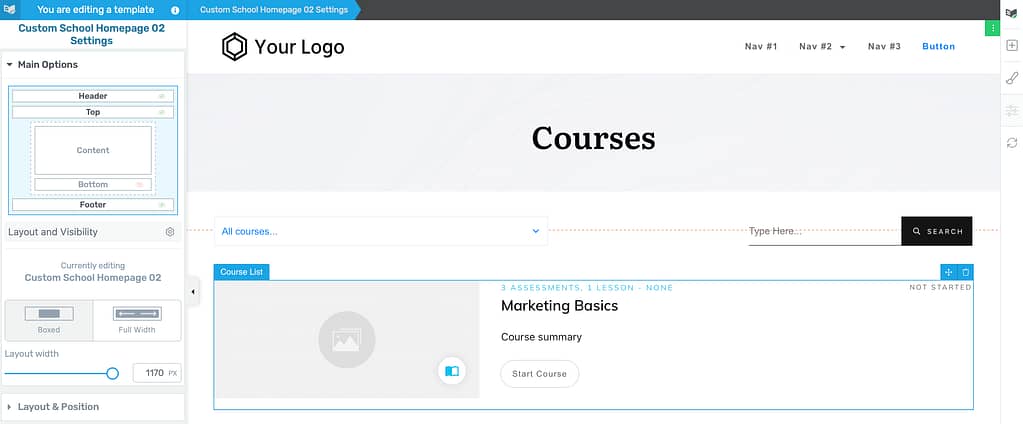The image size is (1023, 424).
Task: Toggle Top section visibility eye
Action: 161,112
